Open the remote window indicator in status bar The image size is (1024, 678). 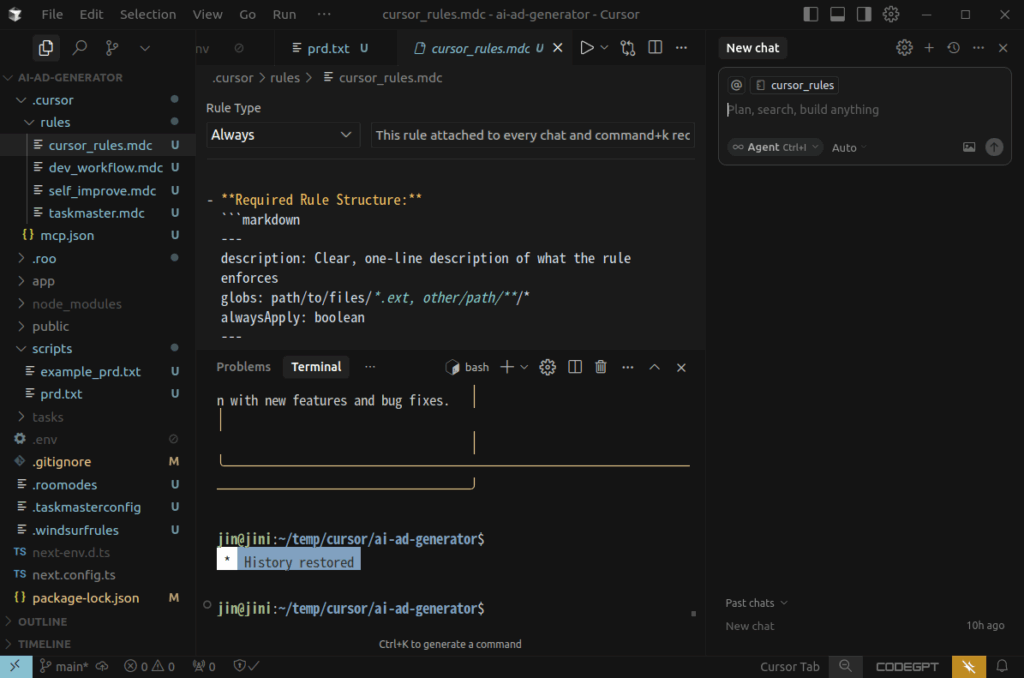[16, 666]
